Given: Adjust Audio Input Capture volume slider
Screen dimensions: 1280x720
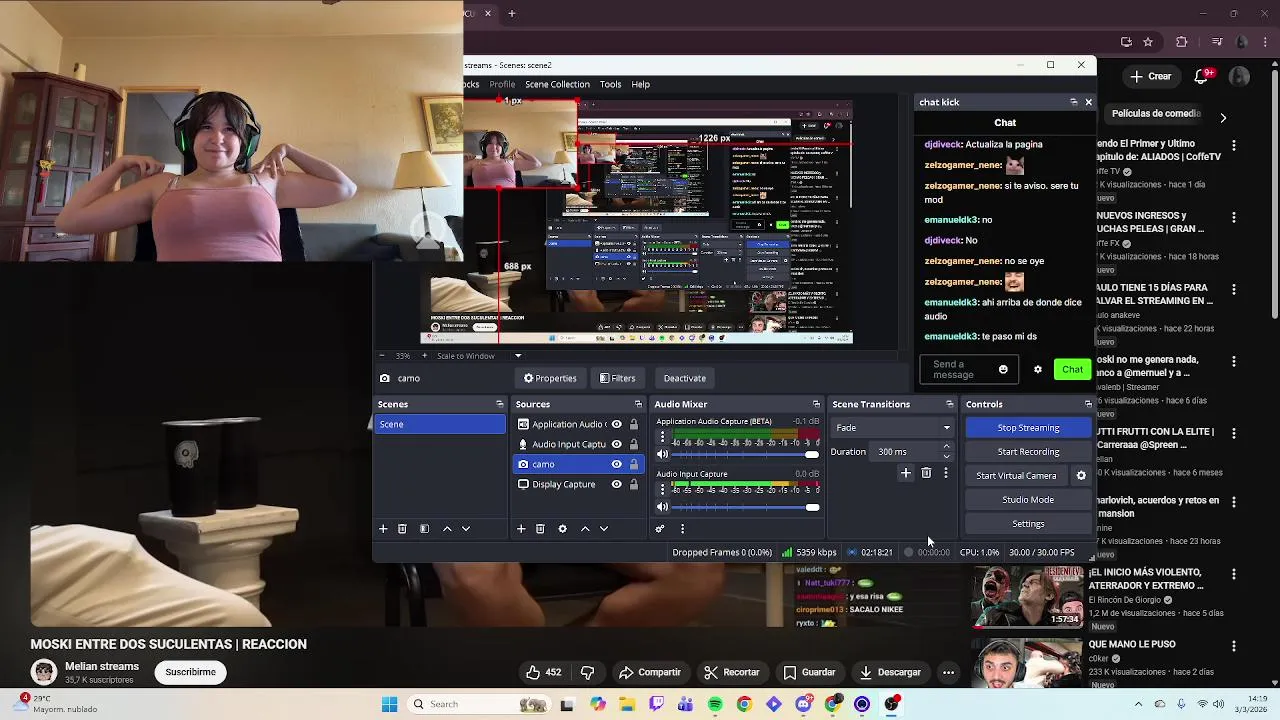Looking at the screenshot, I should pyautogui.click(x=747, y=507).
